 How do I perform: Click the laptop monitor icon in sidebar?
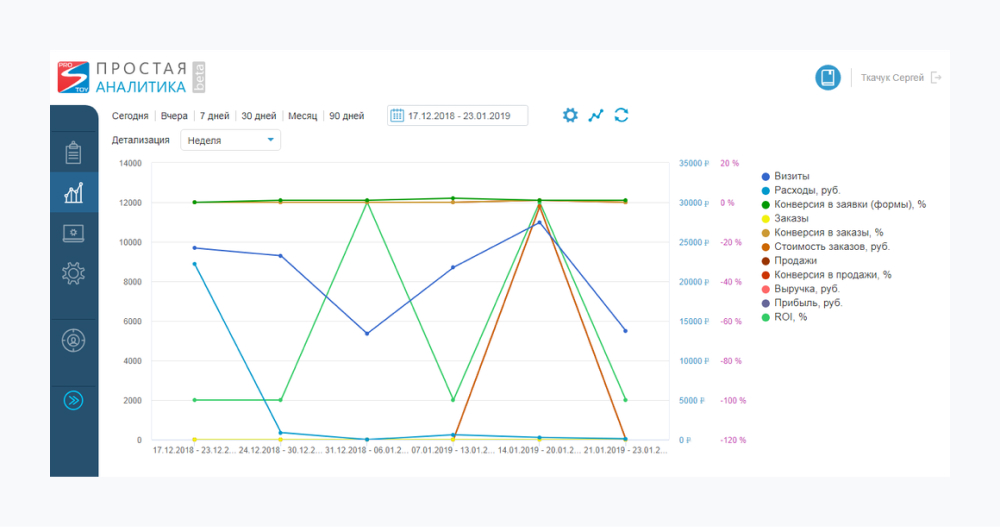coord(73,233)
